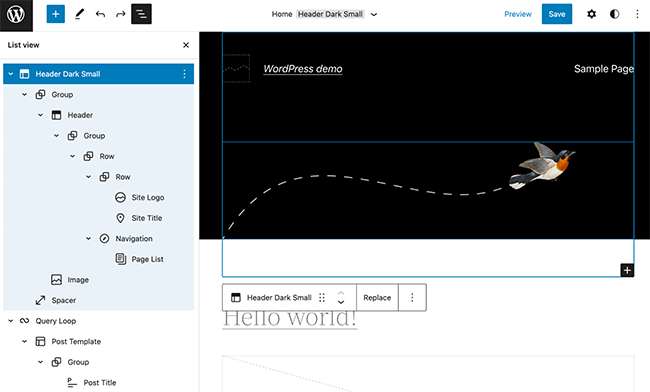Screen dimensions: 650x392
Task: Click the blue block inserter plus button
Action: [x=56, y=14]
